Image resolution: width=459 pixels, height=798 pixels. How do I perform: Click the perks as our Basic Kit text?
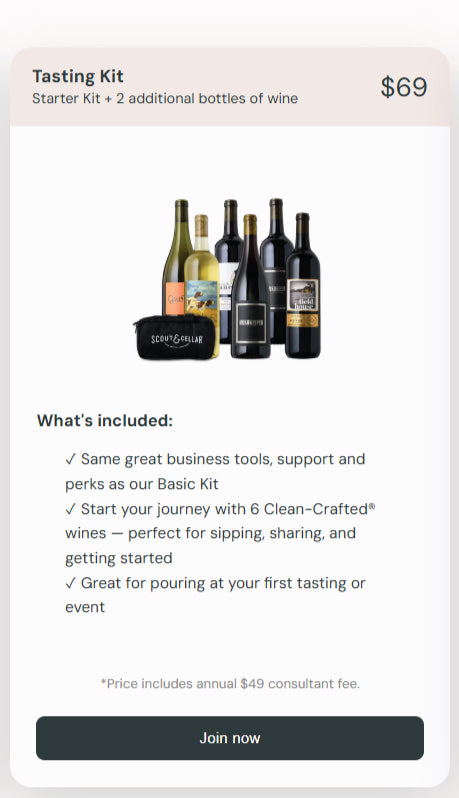141,483
